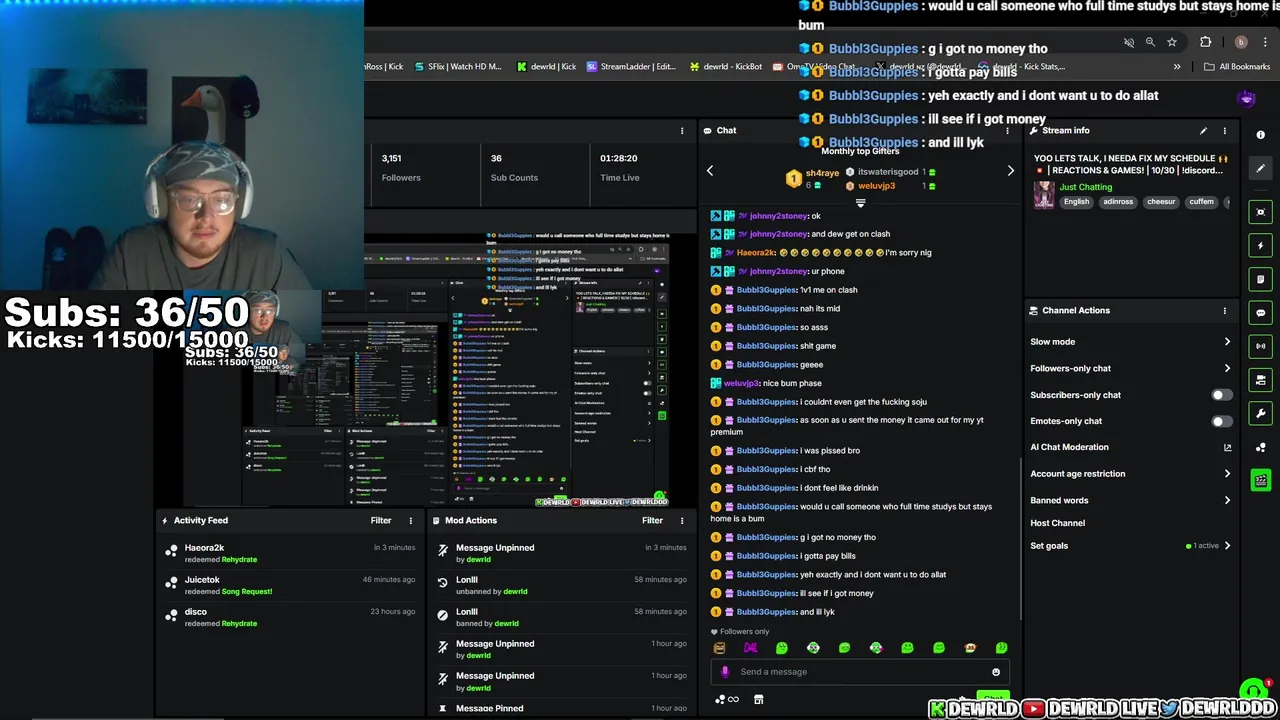The width and height of the screenshot is (1280, 720).
Task: Click the Host Channel action
Action: coord(1057,523)
